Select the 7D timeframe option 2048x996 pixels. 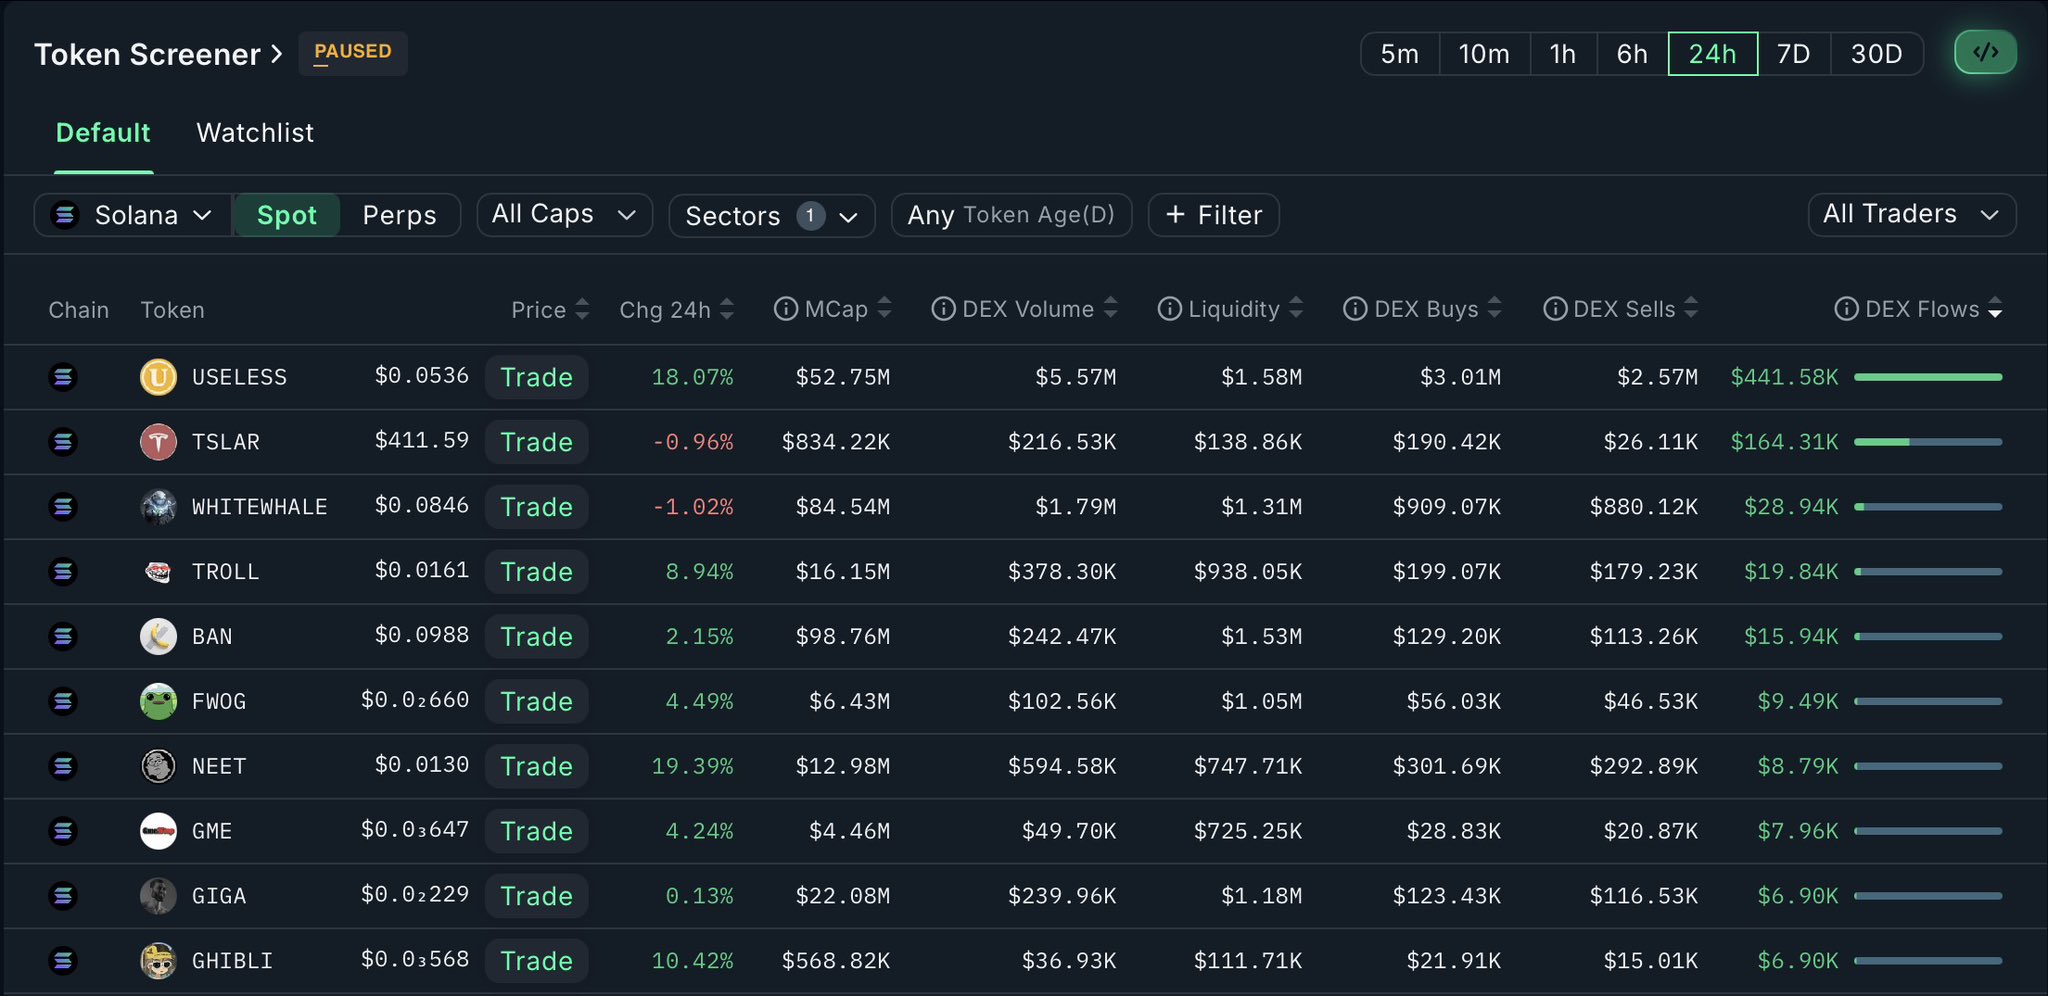(x=1793, y=54)
